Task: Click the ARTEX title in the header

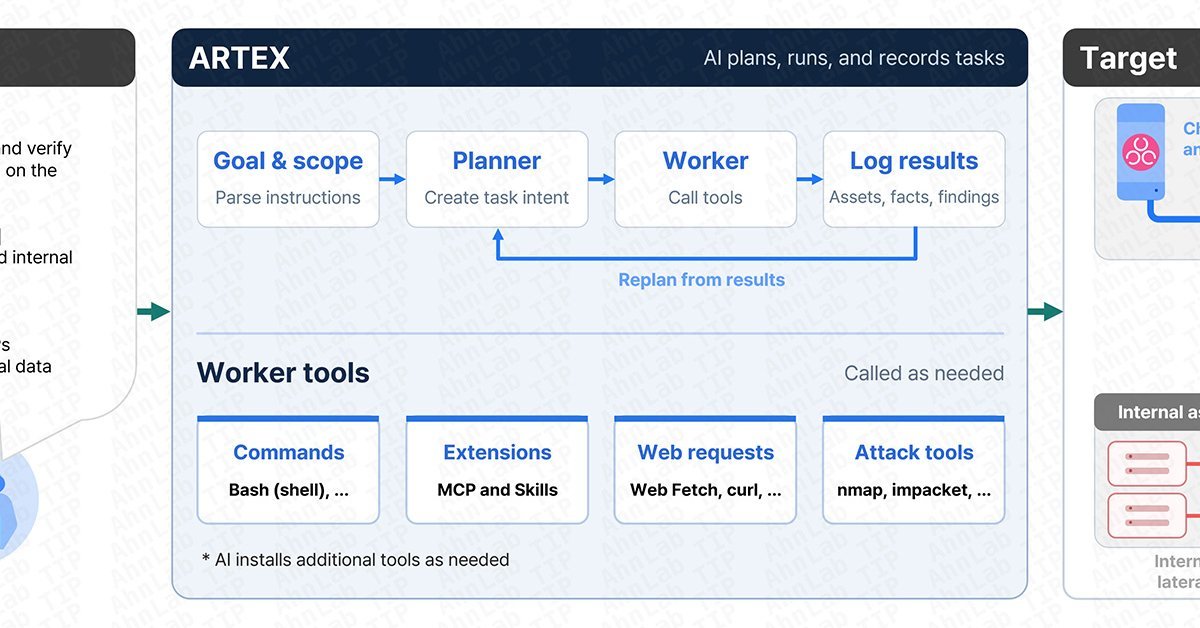Action: click(x=239, y=58)
